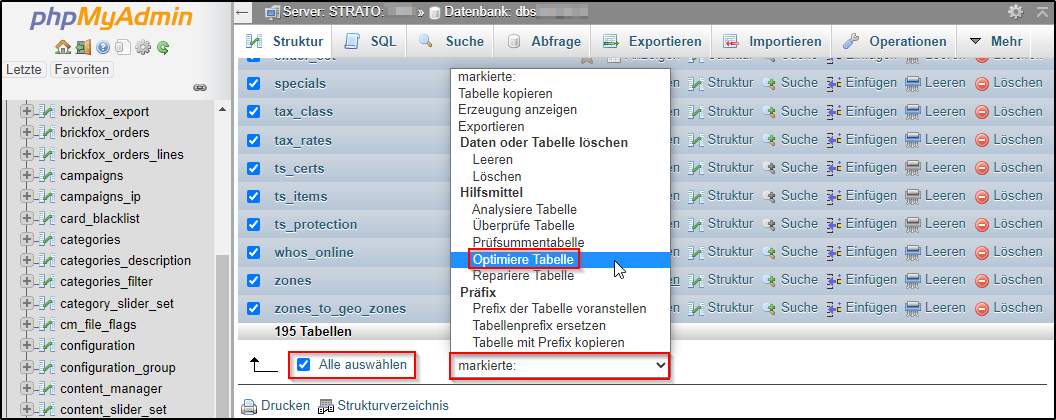Expand the cm_file_flags tree node
The image size is (1056, 420).
tap(27, 324)
